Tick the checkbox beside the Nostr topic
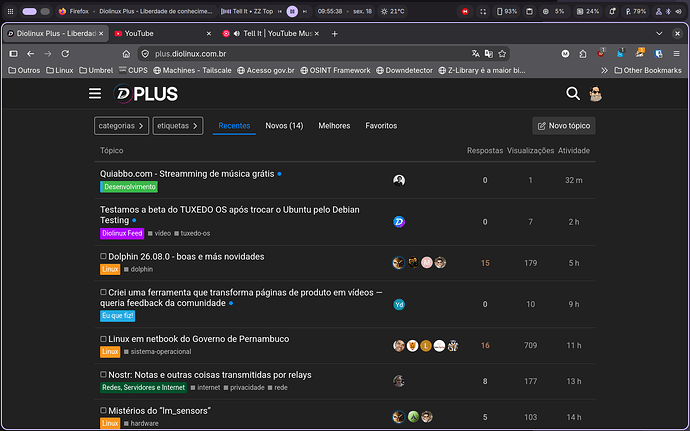This screenshot has height=431, width=690. click(x=103, y=374)
